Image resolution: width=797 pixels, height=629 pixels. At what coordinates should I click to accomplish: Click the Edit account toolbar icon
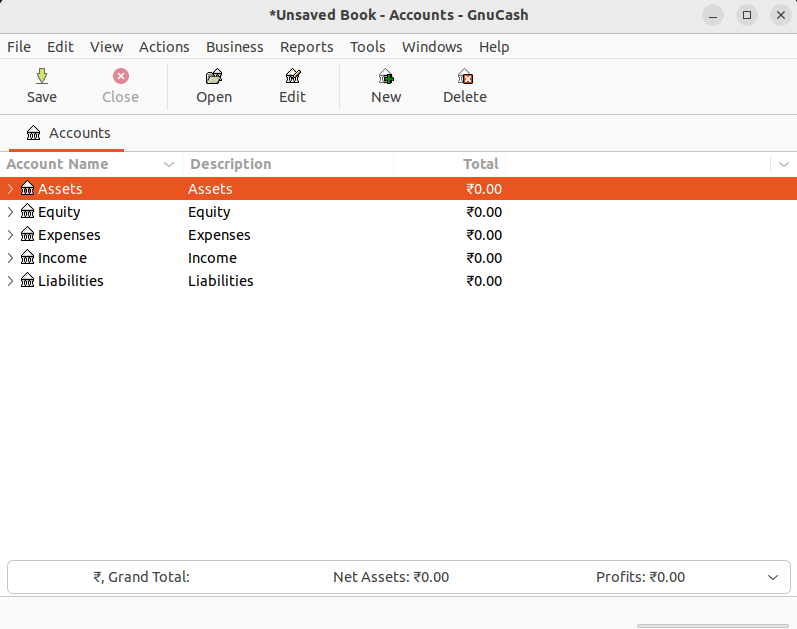pyautogui.click(x=293, y=76)
